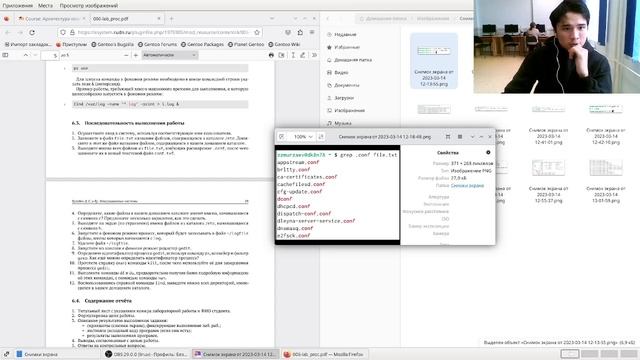
Task: Switch to OBS window in taskbar
Action: click(x=147, y=354)
